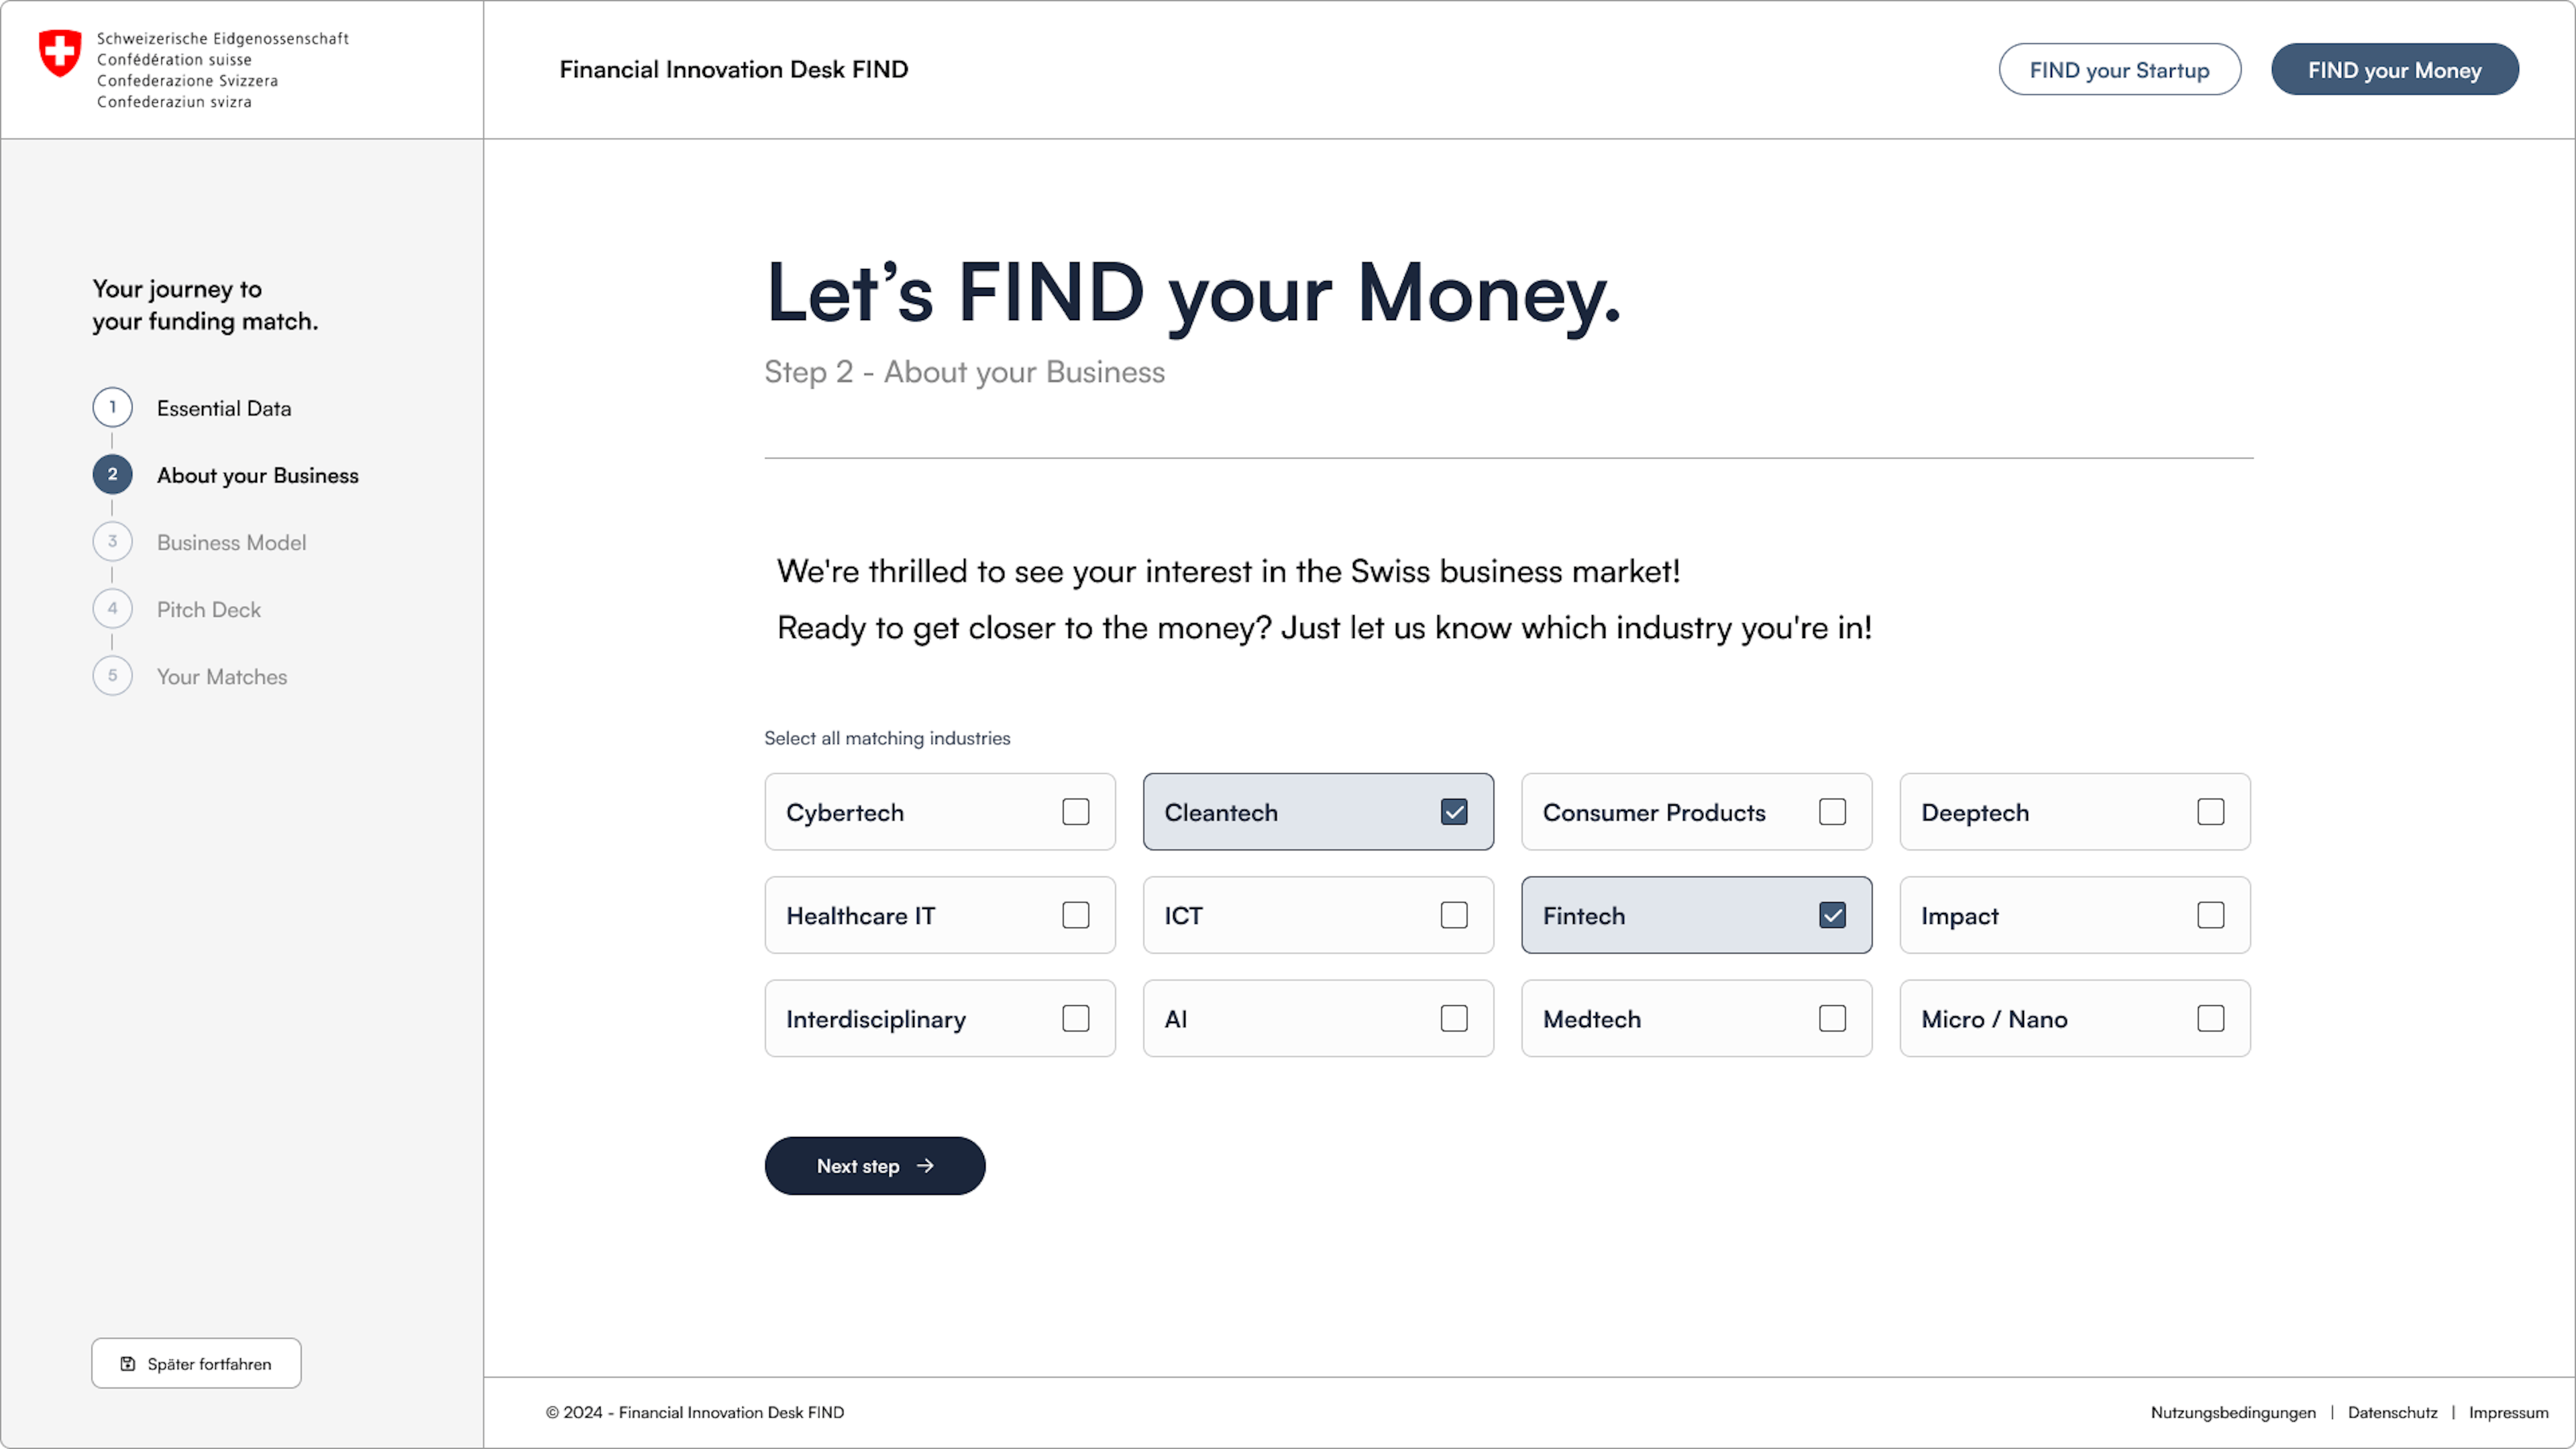Toggle the Fintech industry checkbox
Screen dimensions: 2576x1449
(1833, 915)
